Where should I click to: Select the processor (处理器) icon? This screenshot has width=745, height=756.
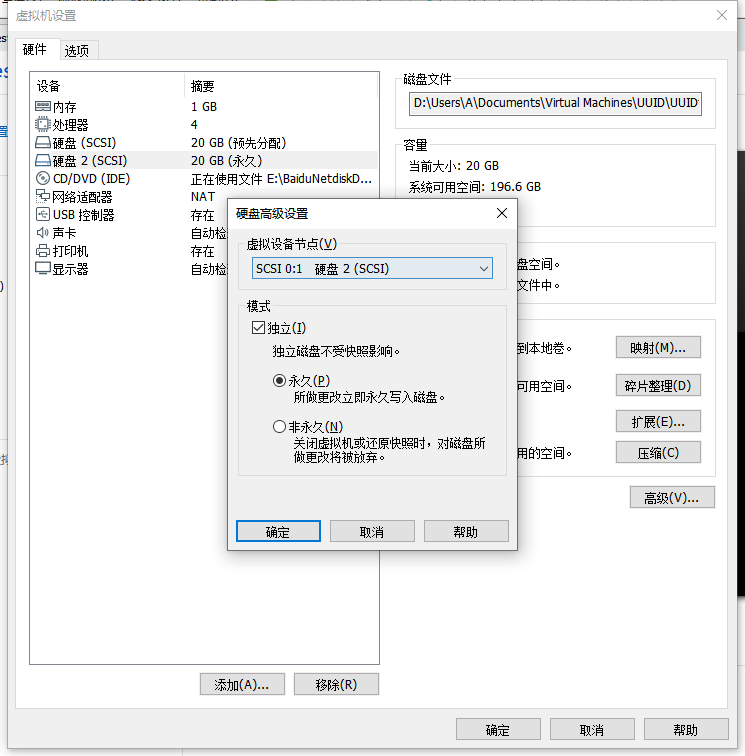[x=43, y=125]
